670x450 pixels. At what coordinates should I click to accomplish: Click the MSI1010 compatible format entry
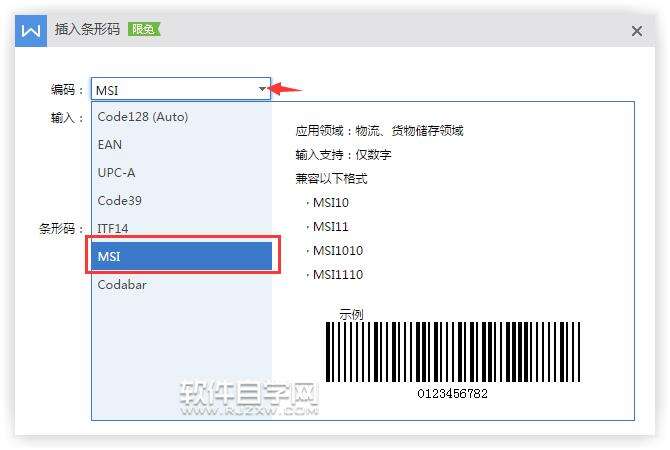(338, 250)
